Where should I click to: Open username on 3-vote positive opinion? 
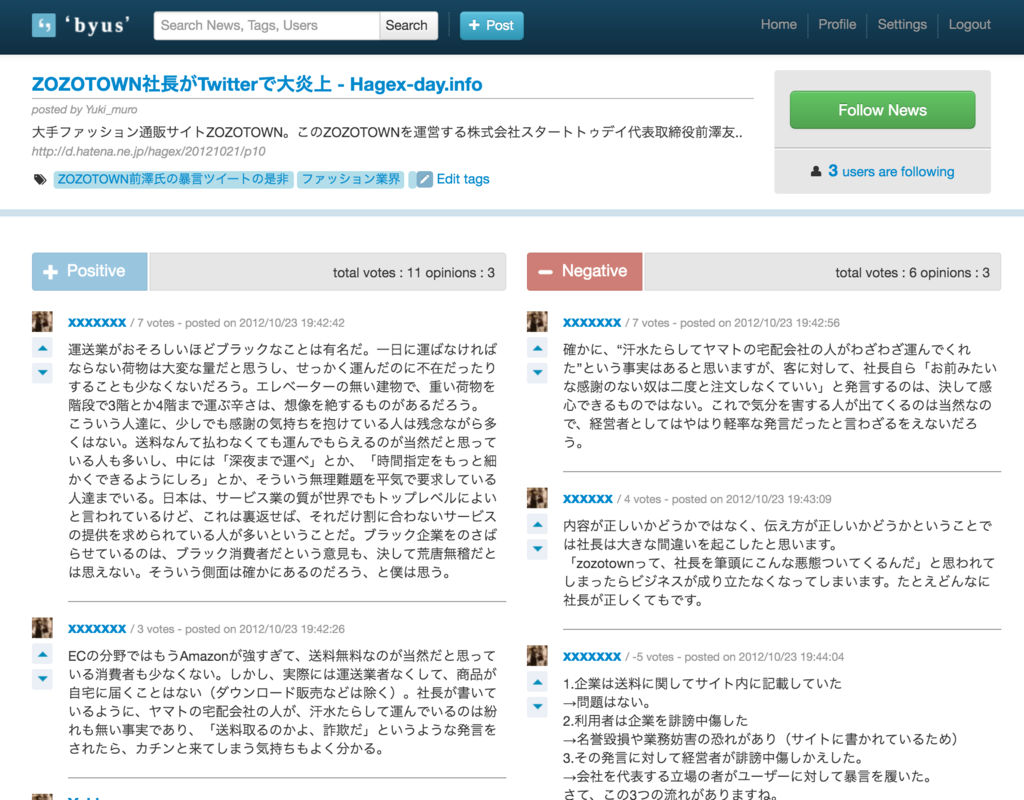[97, 629]
